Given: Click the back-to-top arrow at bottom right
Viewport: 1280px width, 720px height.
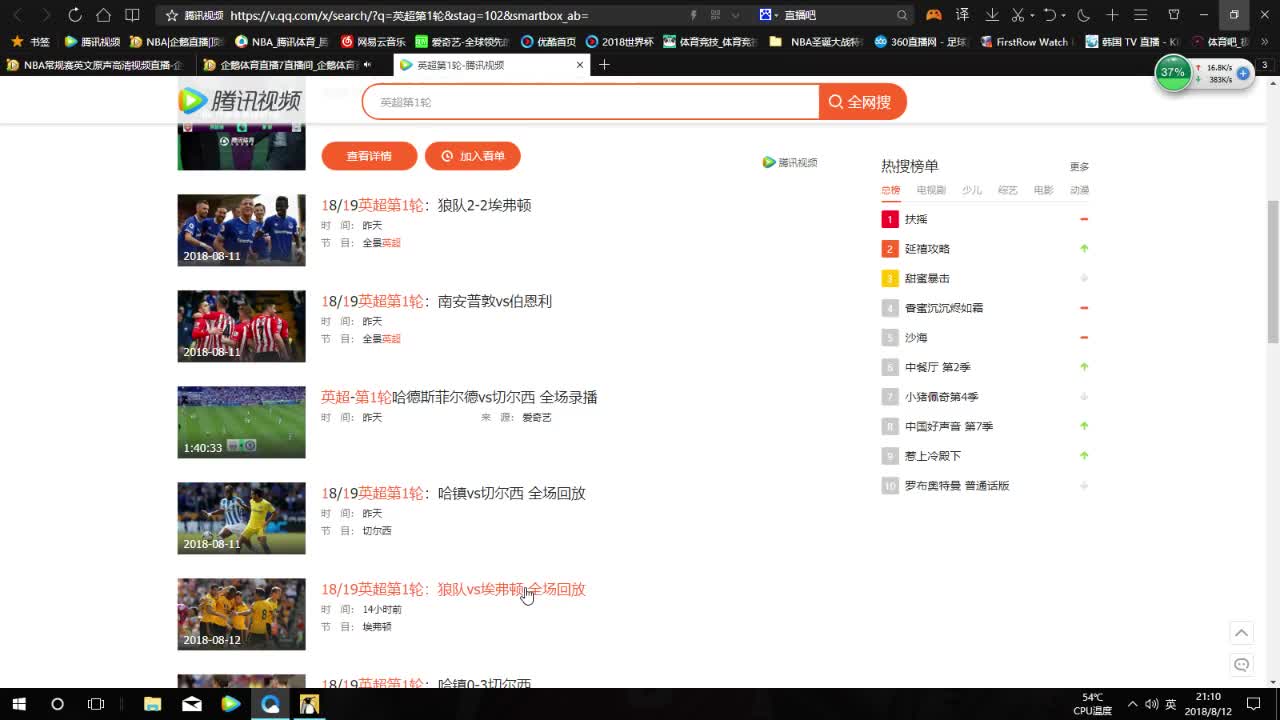Looking at the screenshot, I should click(1241, 632).
